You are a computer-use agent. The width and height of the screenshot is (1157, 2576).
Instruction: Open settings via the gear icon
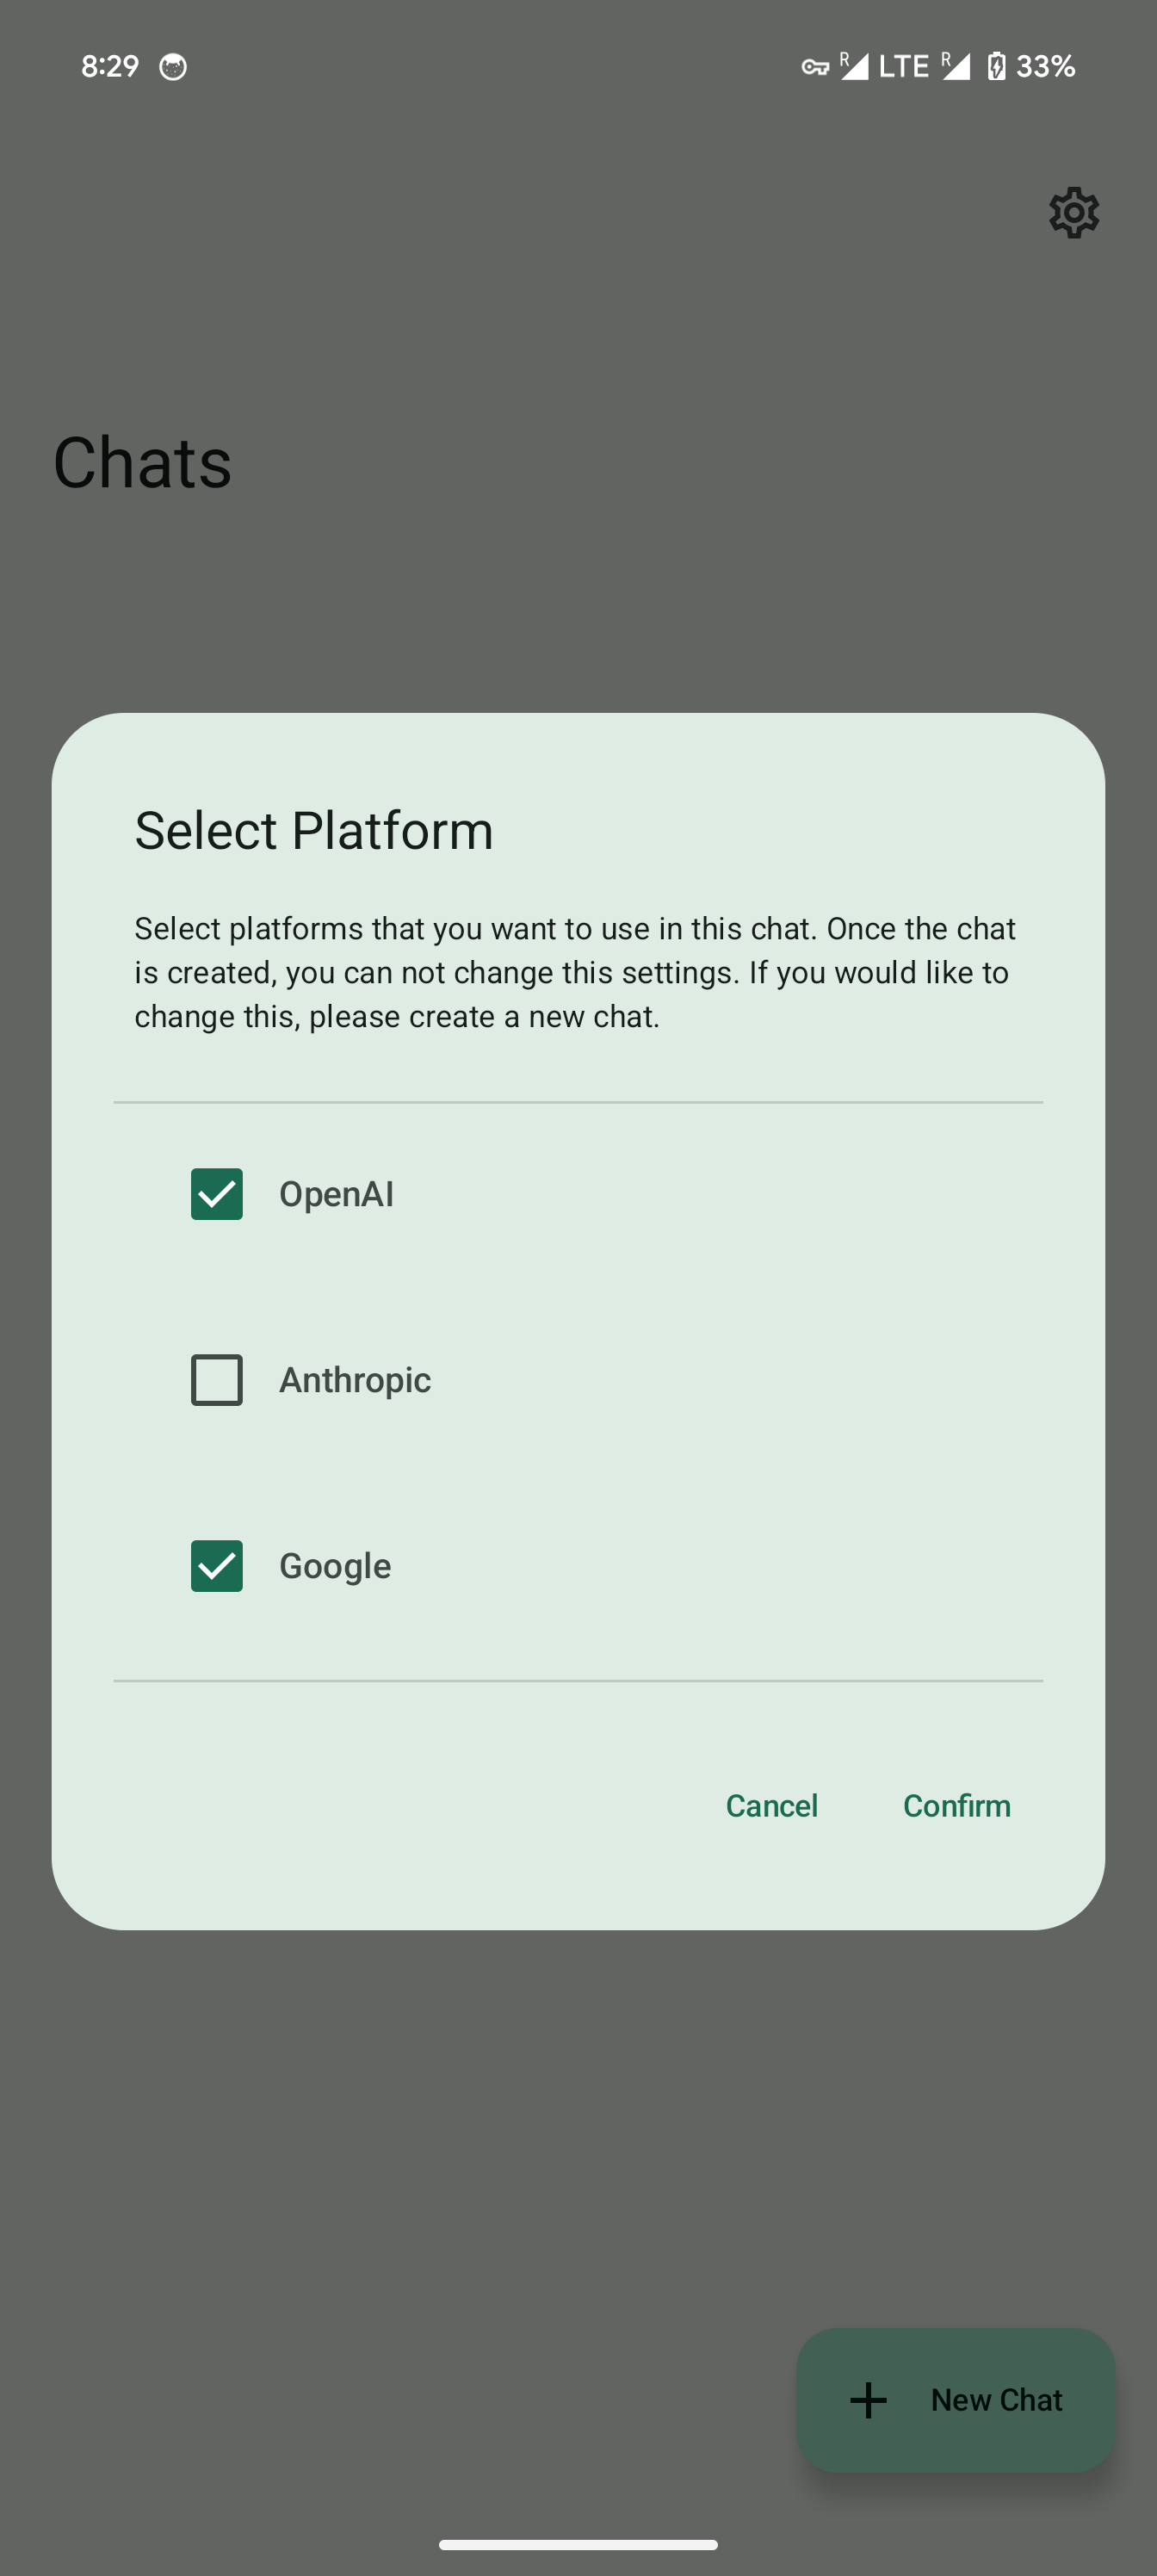[x=1073, y=212]
